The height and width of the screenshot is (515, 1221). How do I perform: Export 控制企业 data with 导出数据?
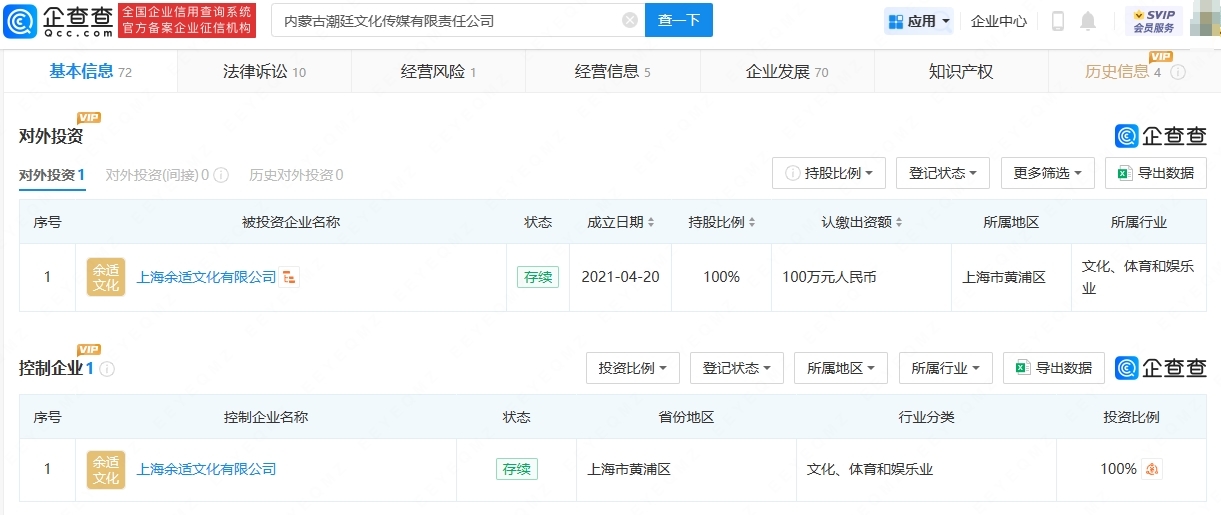pyautogui.click(x=1054, y=368)
